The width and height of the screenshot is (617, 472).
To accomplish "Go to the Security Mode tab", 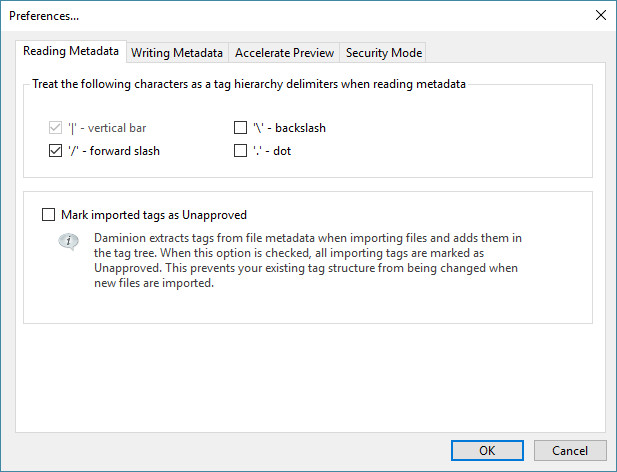I will pyautogui.click(x=384, y=53).
